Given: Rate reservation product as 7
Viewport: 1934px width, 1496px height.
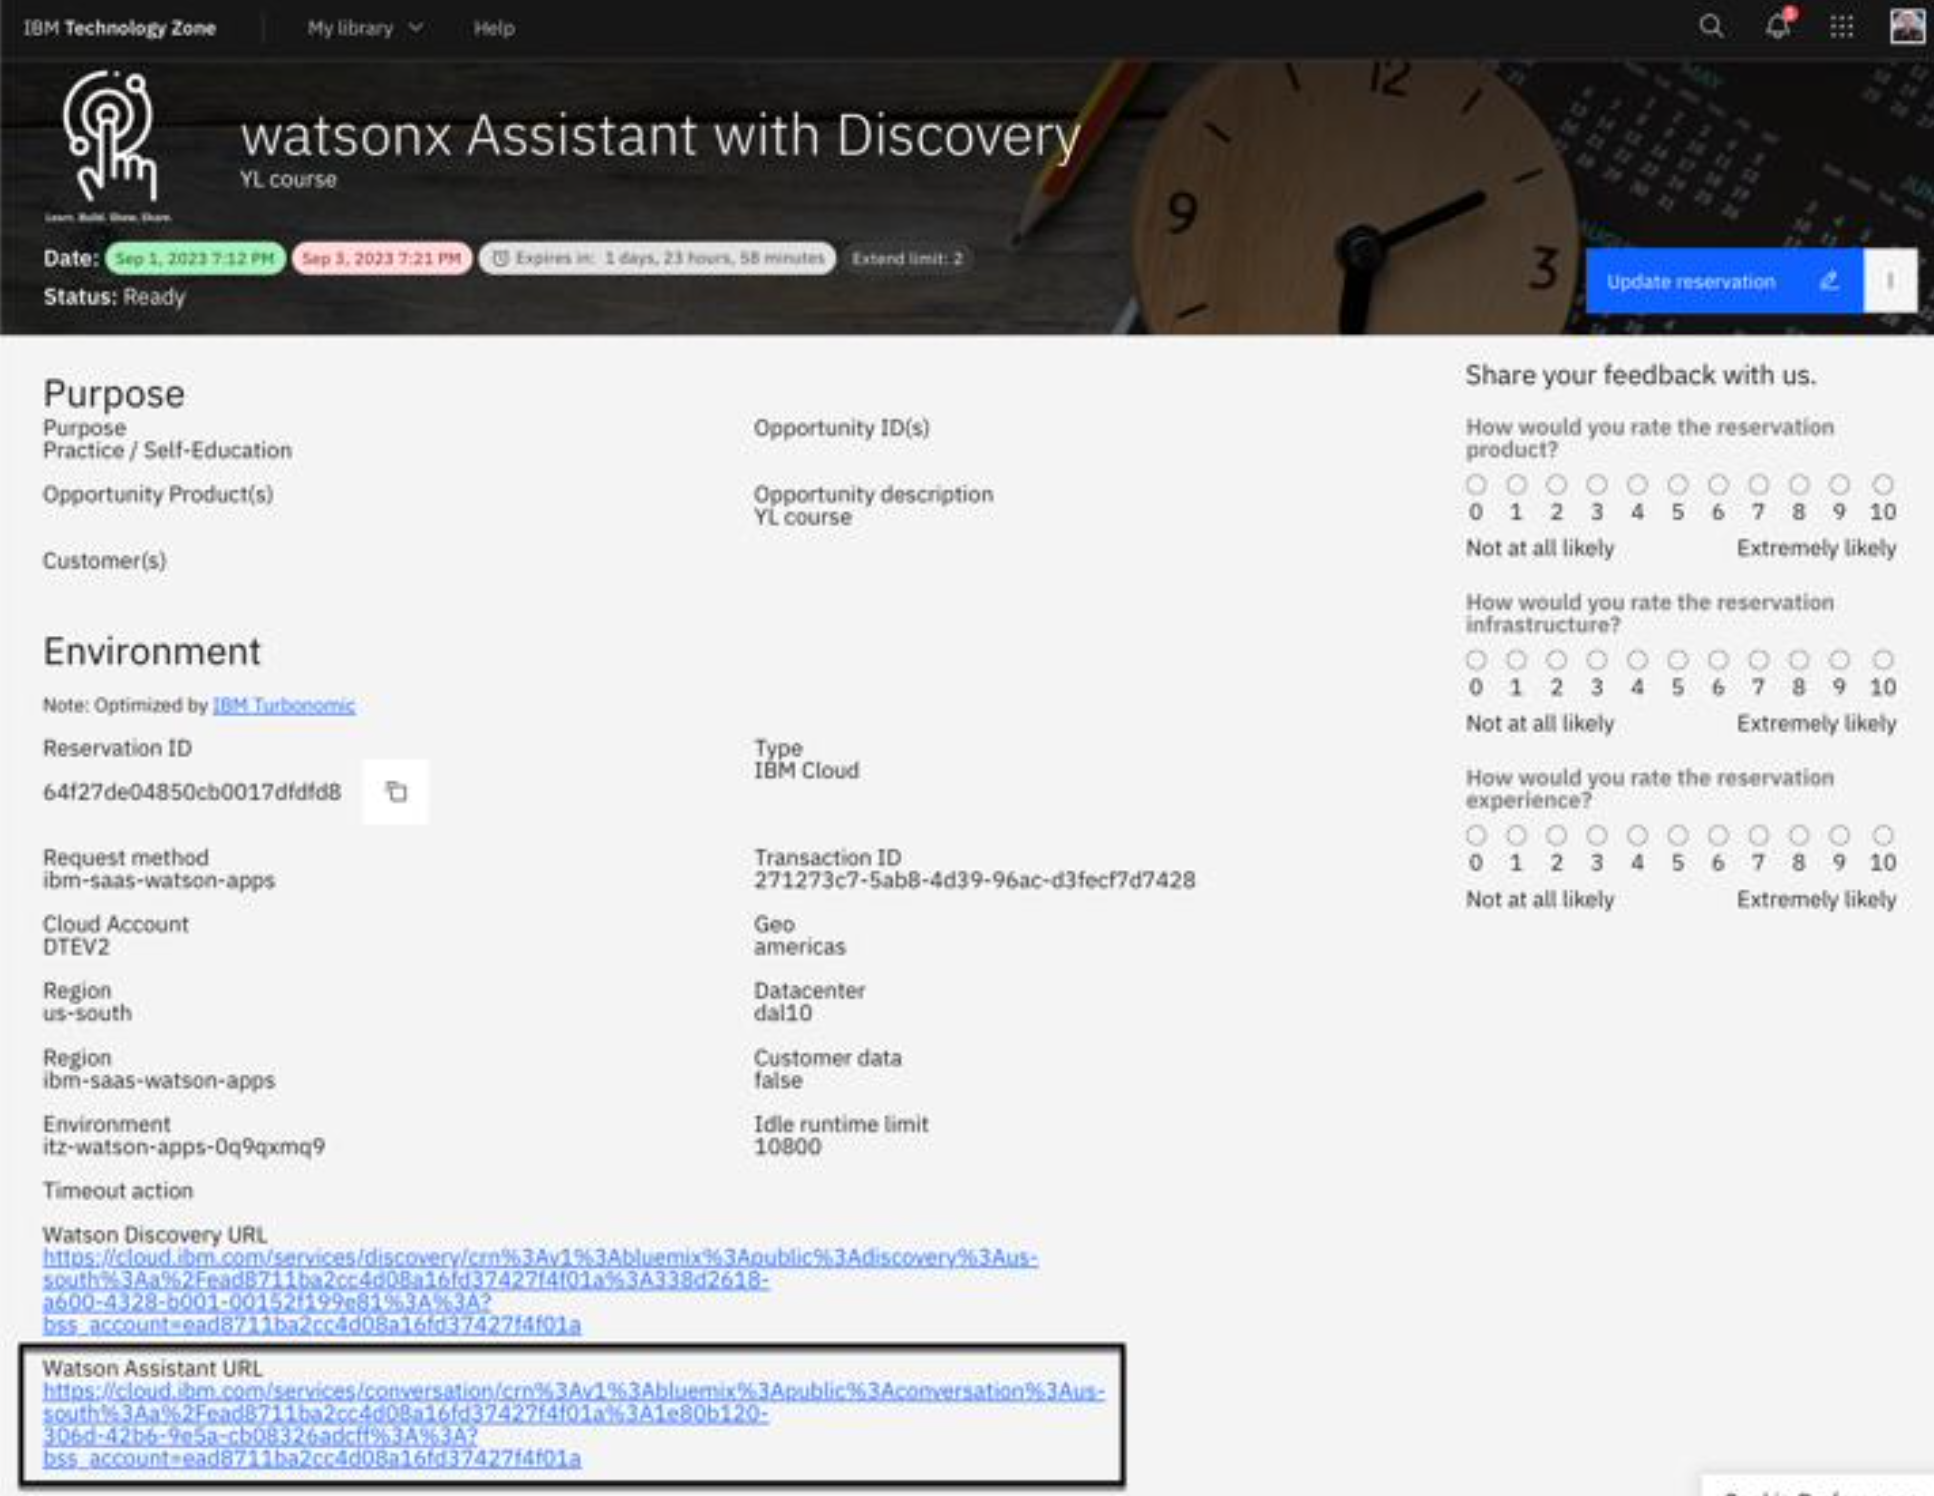Looking at the screenshot, I should 1758,485.
